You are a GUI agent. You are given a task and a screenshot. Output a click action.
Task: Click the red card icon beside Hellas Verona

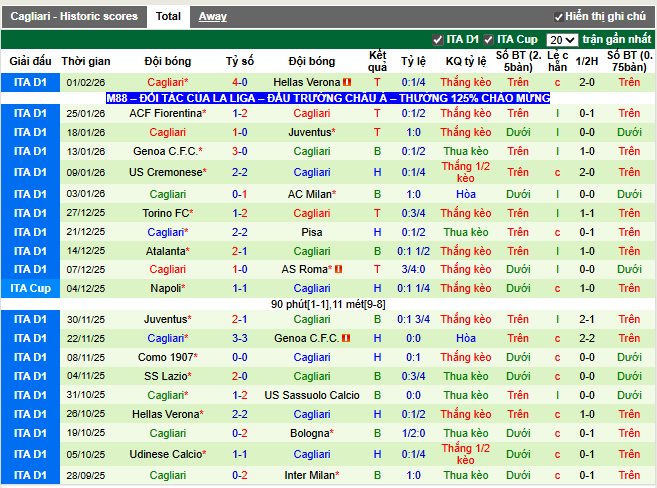[x=347, y=82]
